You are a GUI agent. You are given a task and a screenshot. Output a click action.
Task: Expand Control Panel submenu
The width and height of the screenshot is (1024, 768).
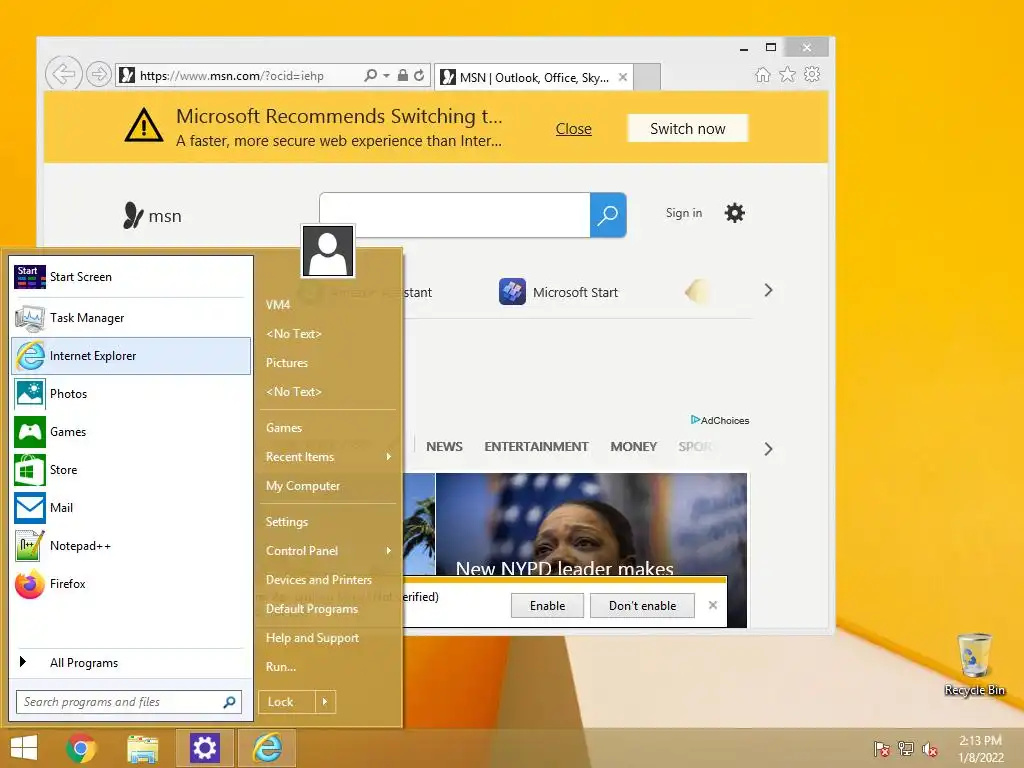click(328, 551)
